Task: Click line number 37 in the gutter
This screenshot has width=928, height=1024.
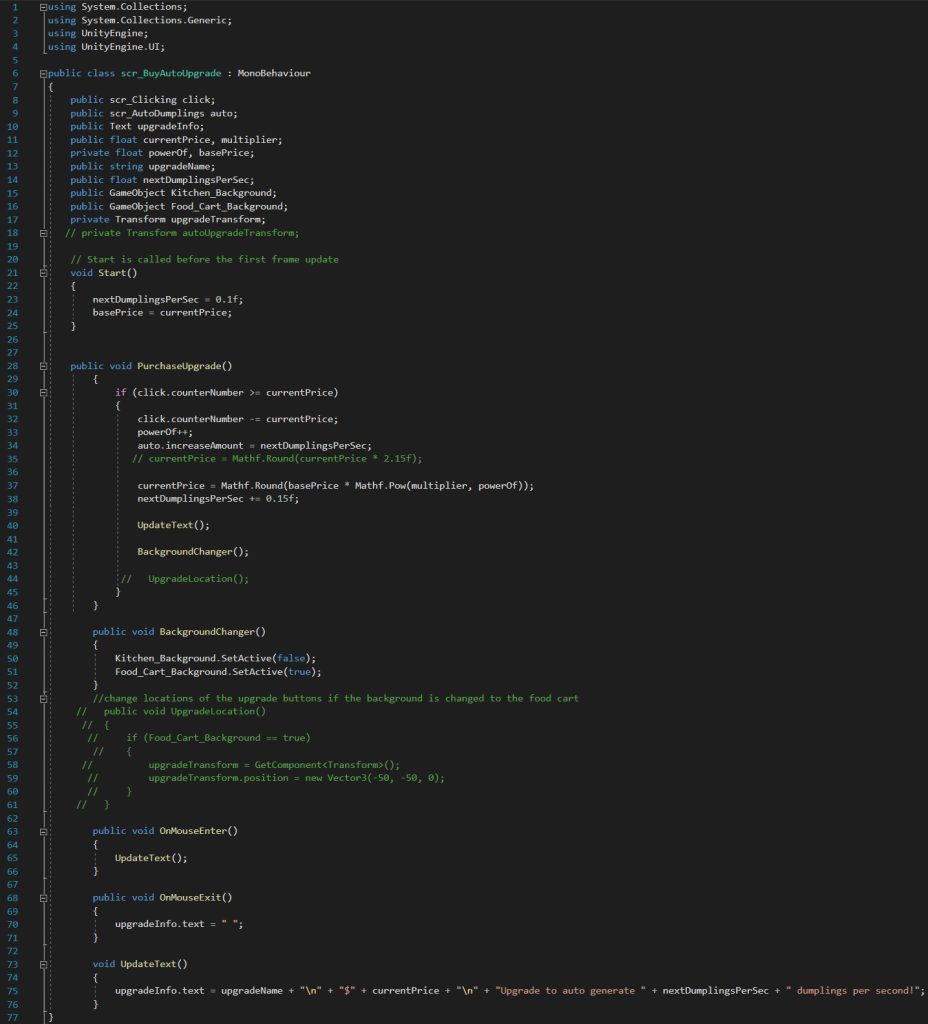Action: pos(14,485)
